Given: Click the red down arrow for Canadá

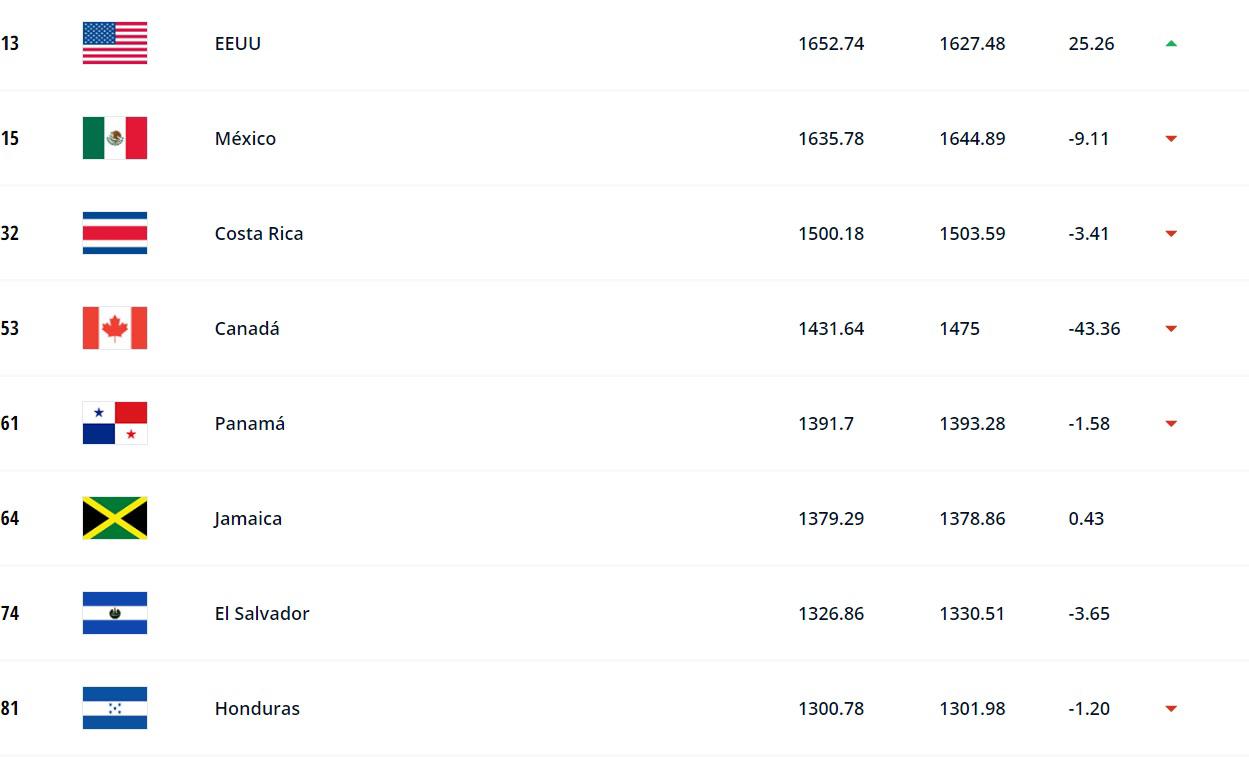Looking at the screenshot, I should coord(1171,329).
